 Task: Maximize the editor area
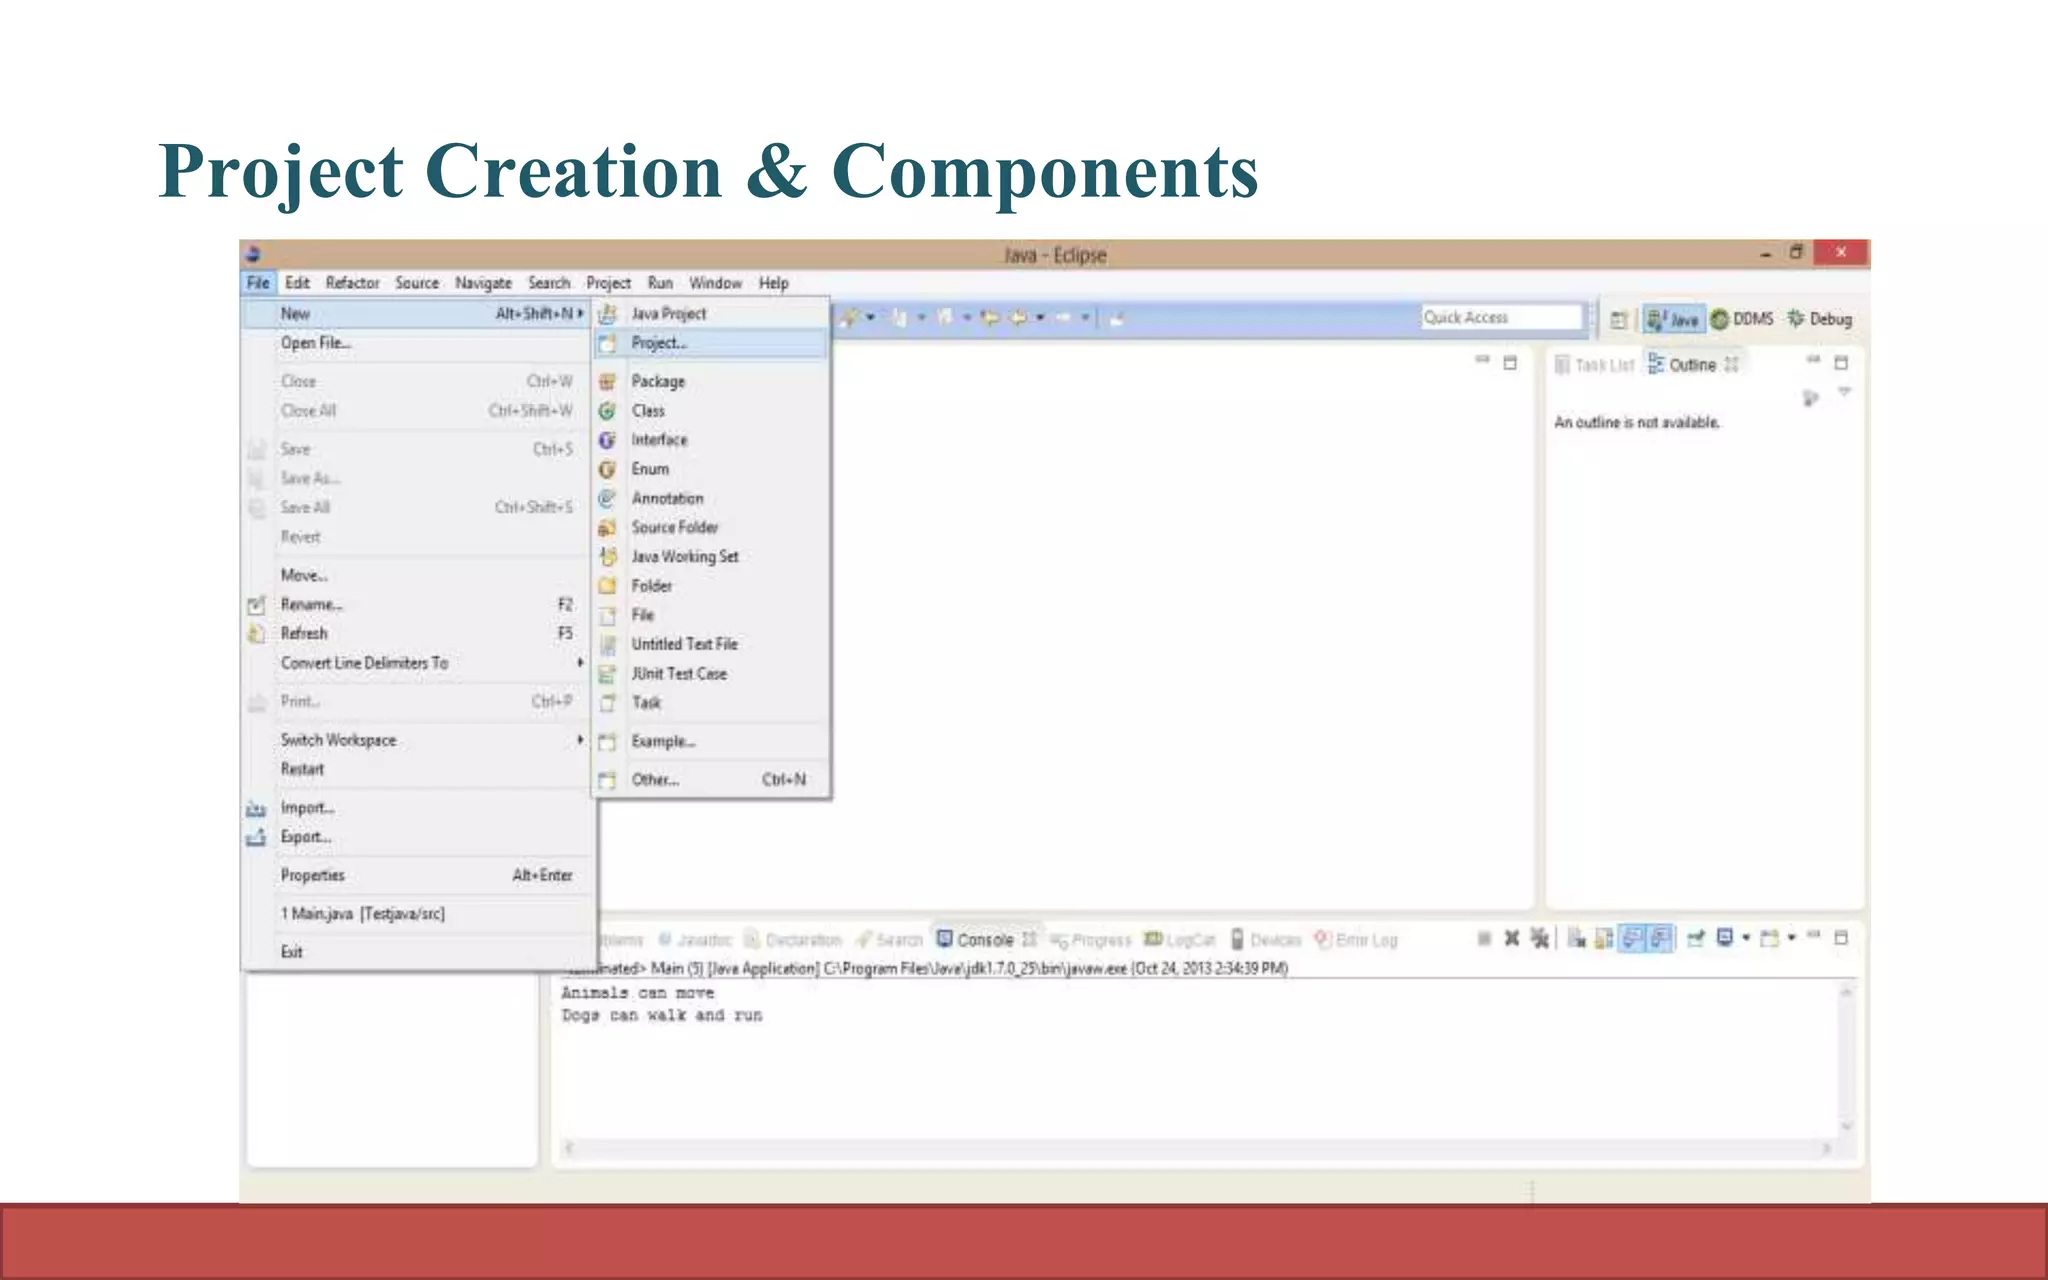pyautogui.click(x=1510, y=363)
